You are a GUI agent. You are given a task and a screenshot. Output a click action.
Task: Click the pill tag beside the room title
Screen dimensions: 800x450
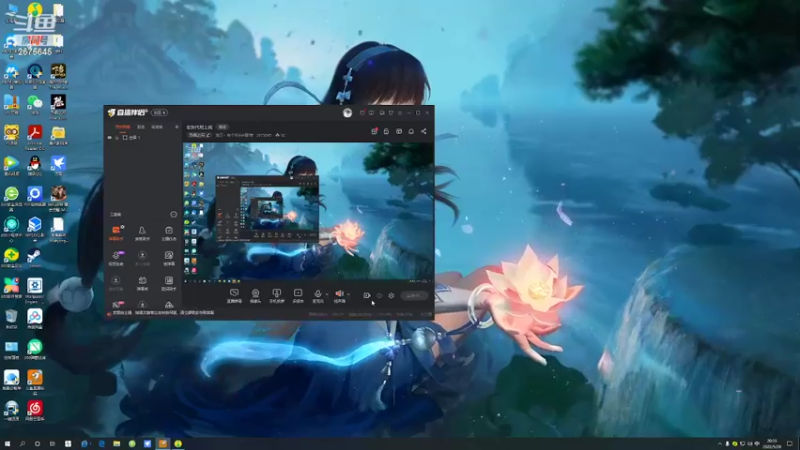222,127
